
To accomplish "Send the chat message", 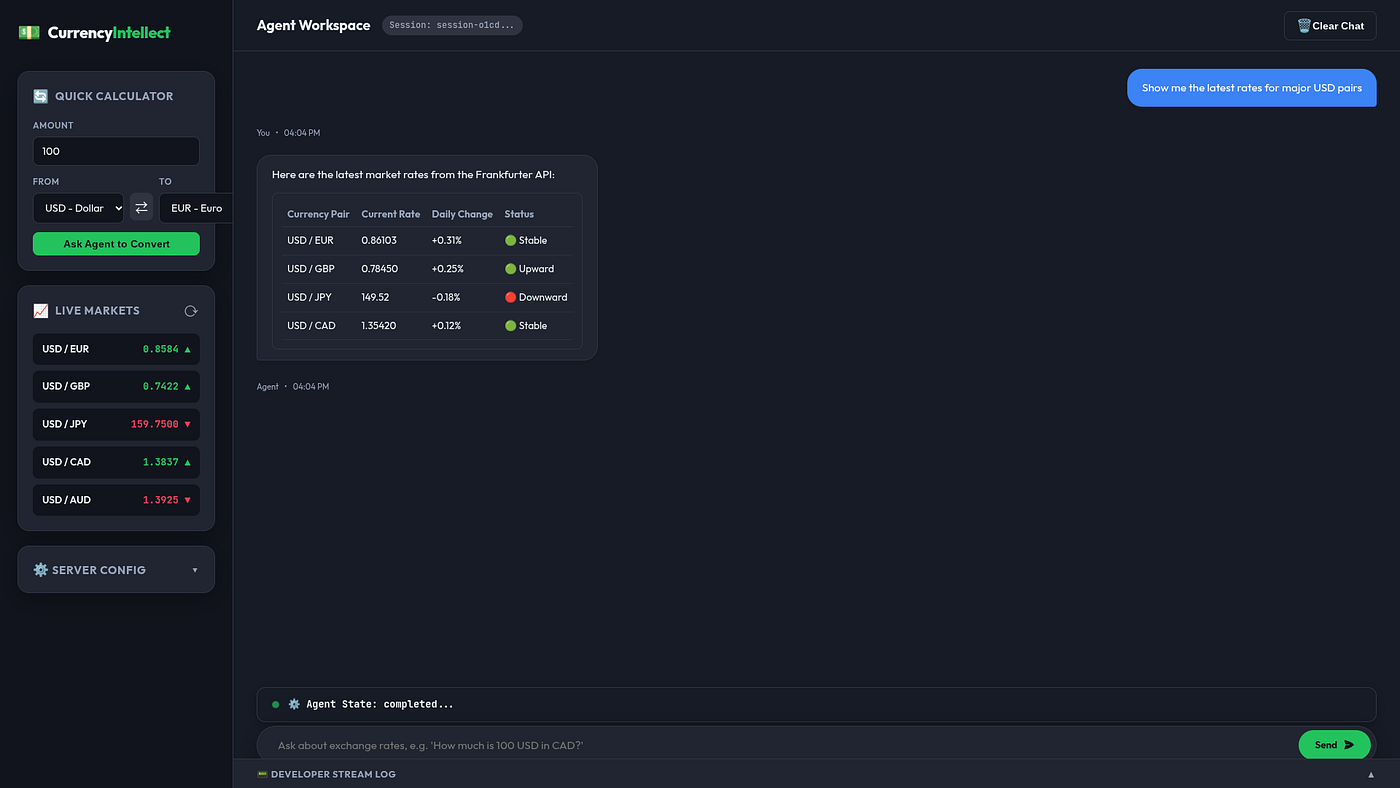I will tap(1334, 745).
